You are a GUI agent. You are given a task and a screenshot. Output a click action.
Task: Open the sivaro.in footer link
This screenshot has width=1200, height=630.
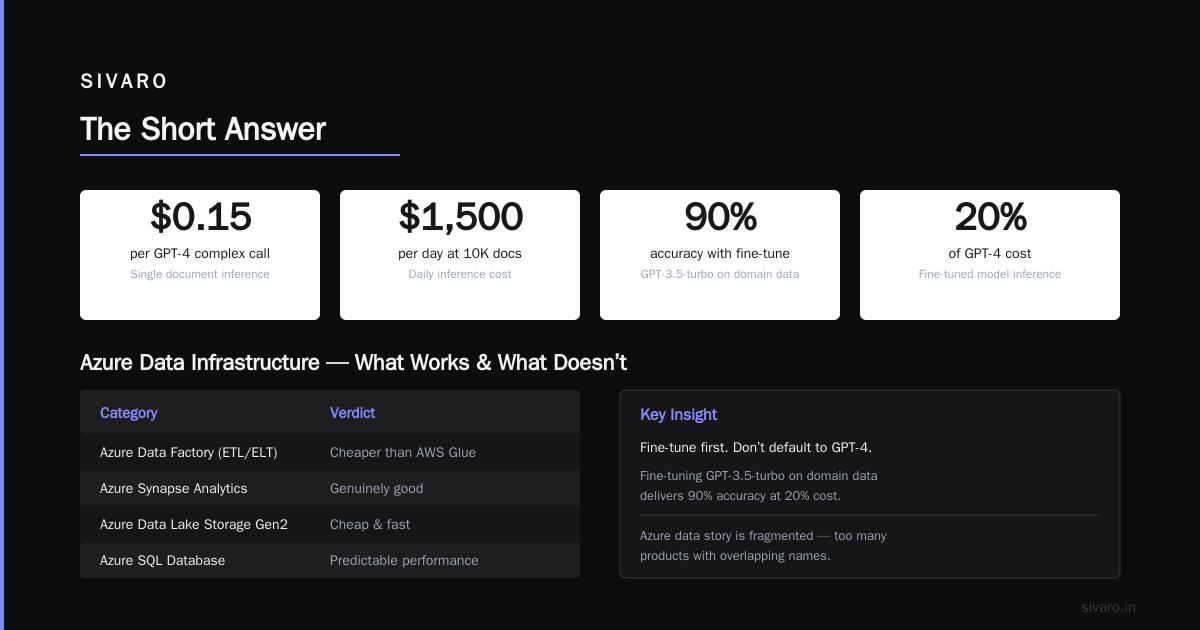click(1109, 607)
